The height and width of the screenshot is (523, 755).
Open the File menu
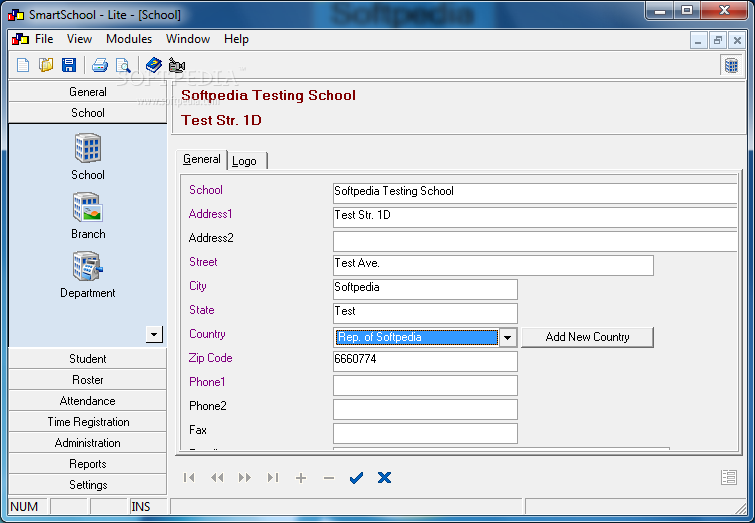(44, 39)
